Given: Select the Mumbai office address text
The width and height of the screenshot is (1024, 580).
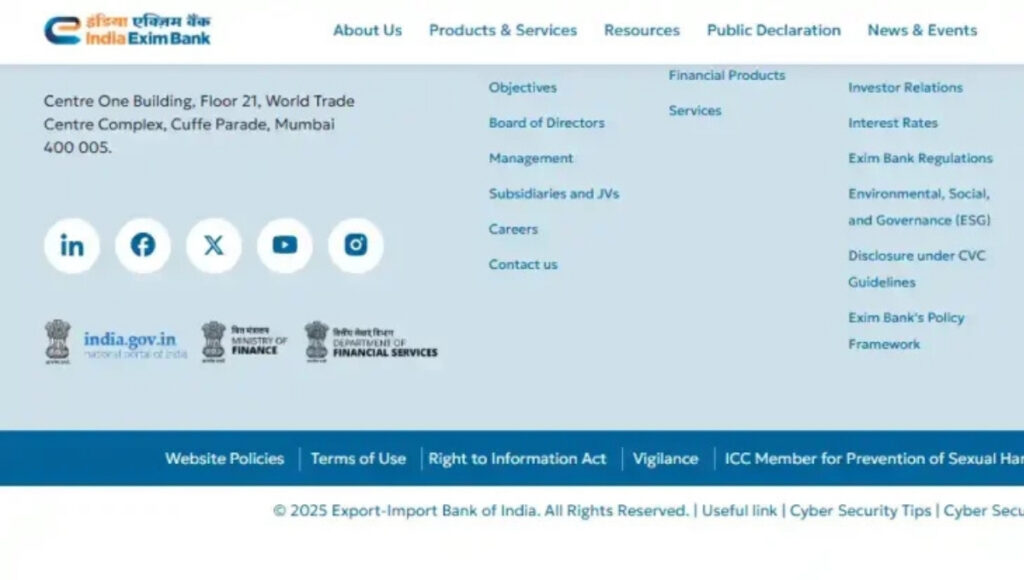Looking at the screenshot, I should (x=199, y=124).
